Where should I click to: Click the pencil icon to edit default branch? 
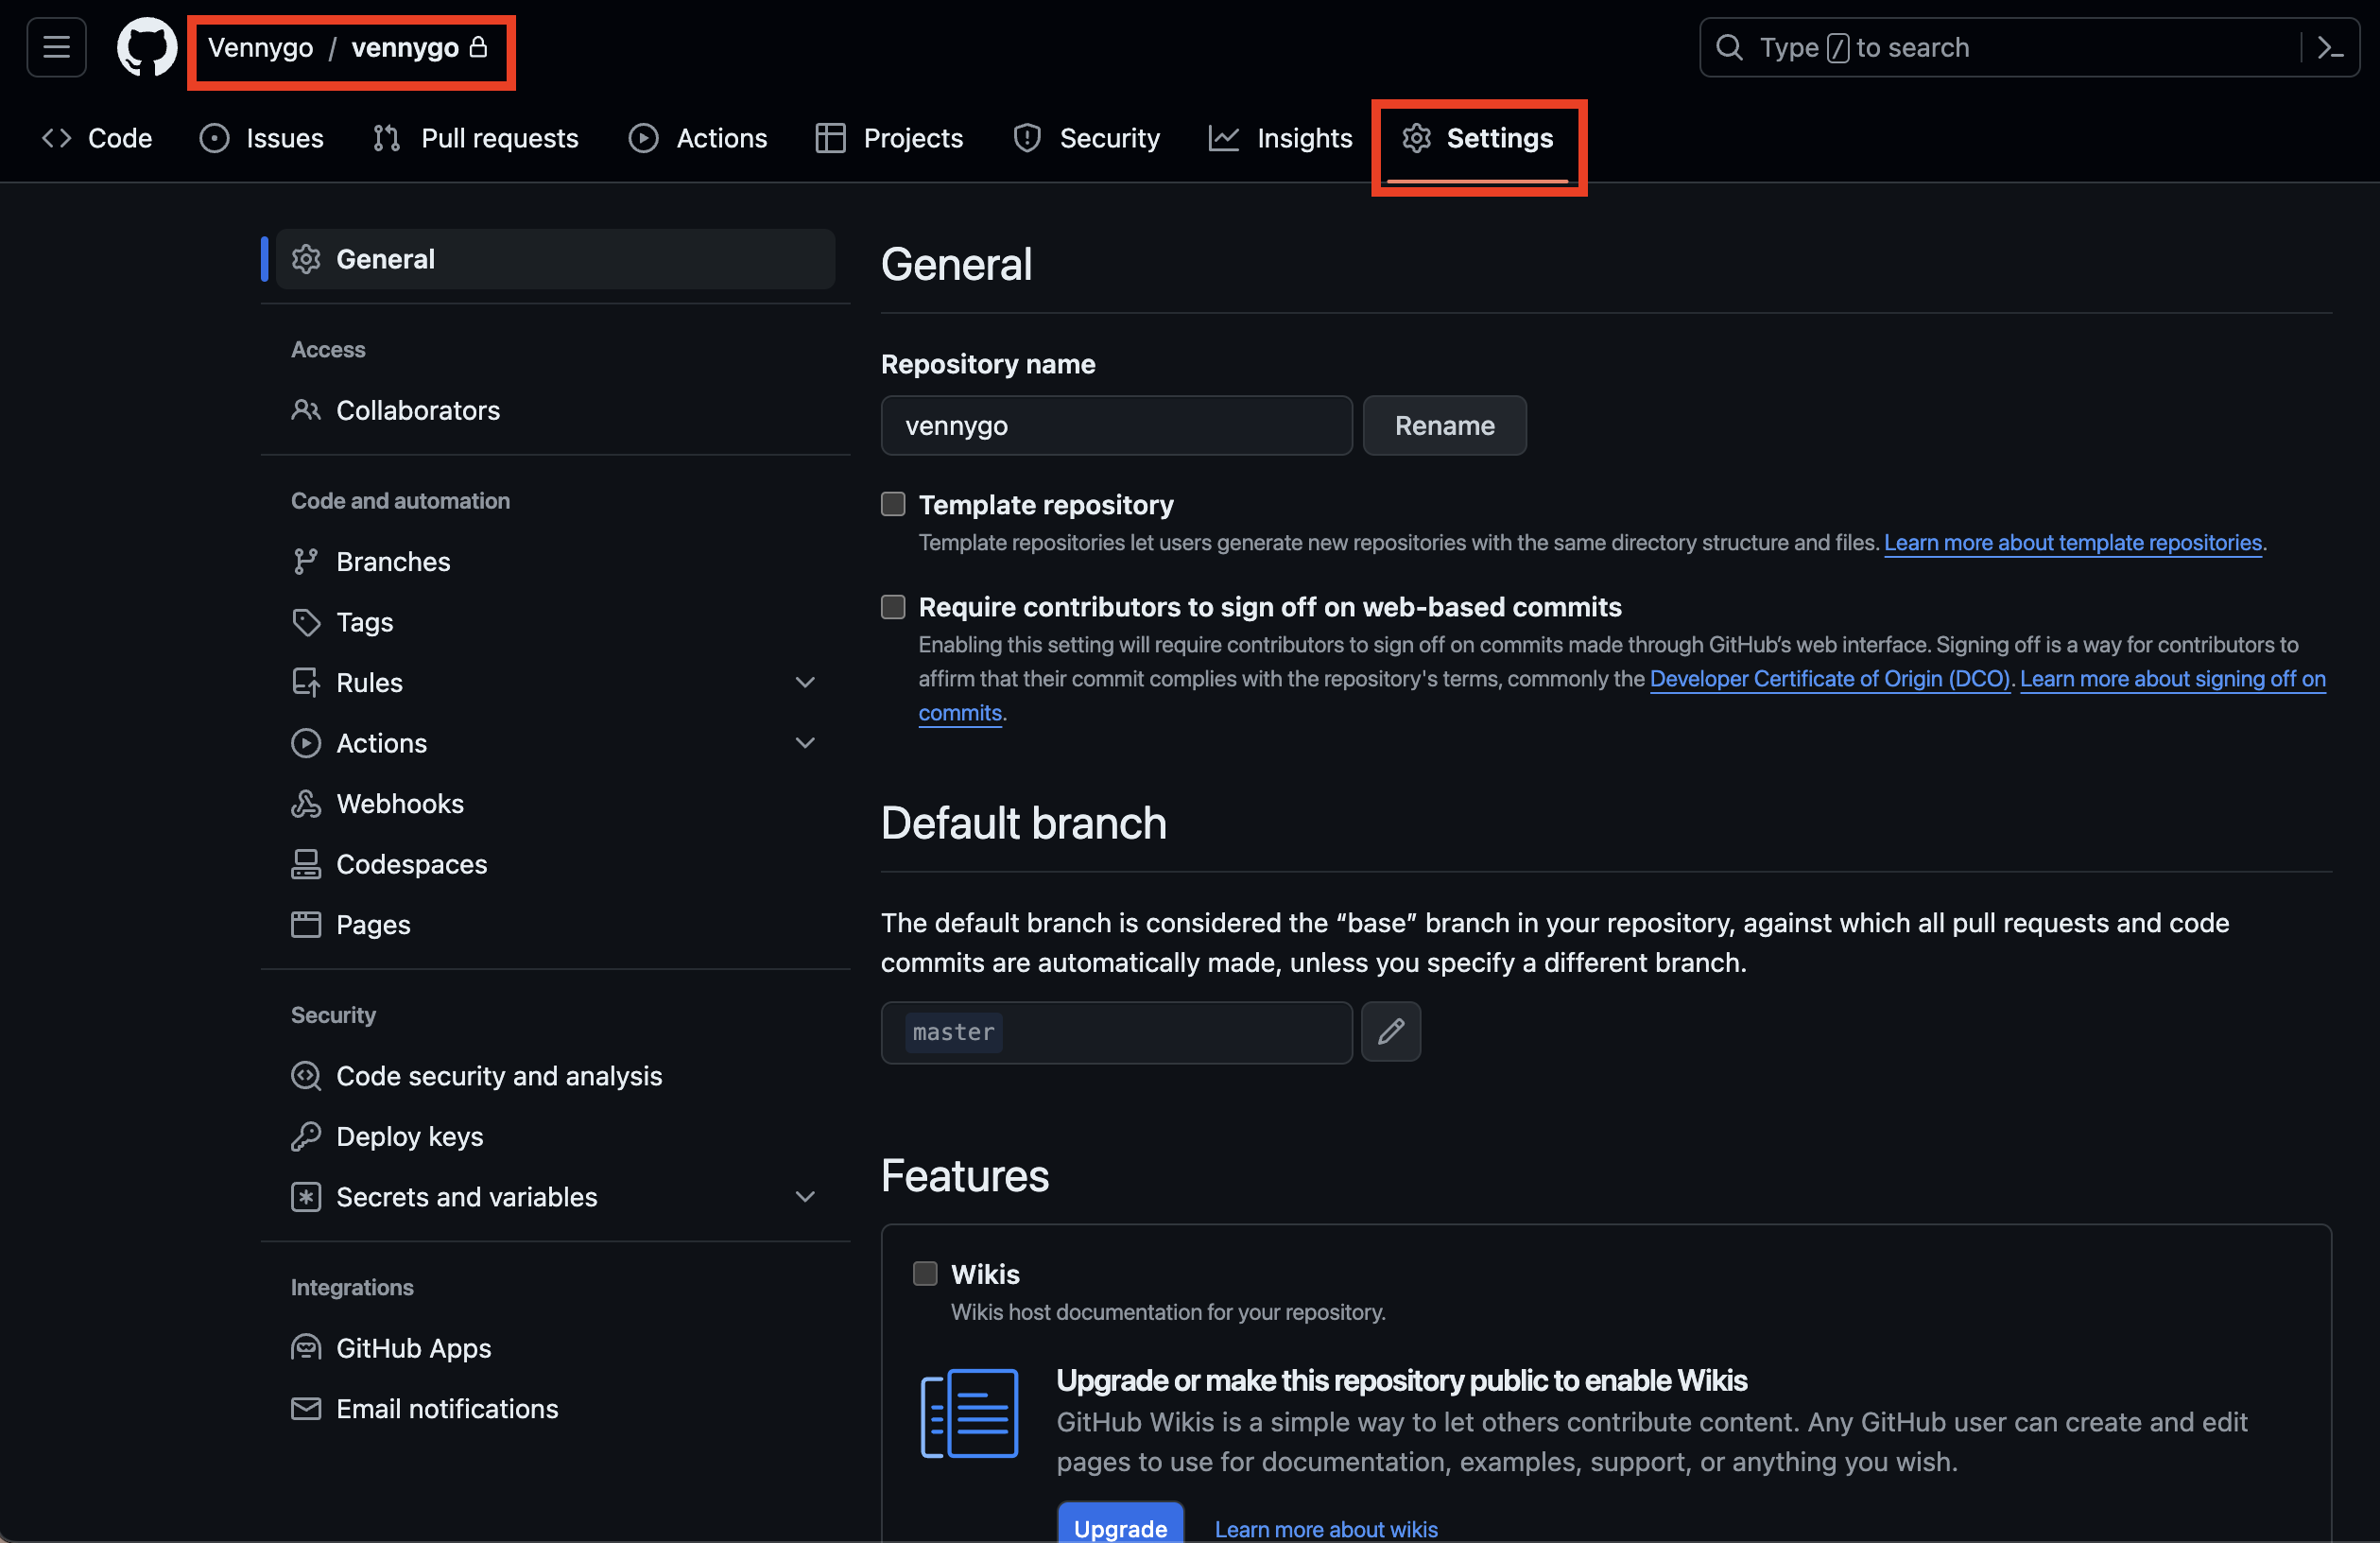[x=1390, y=1032]
